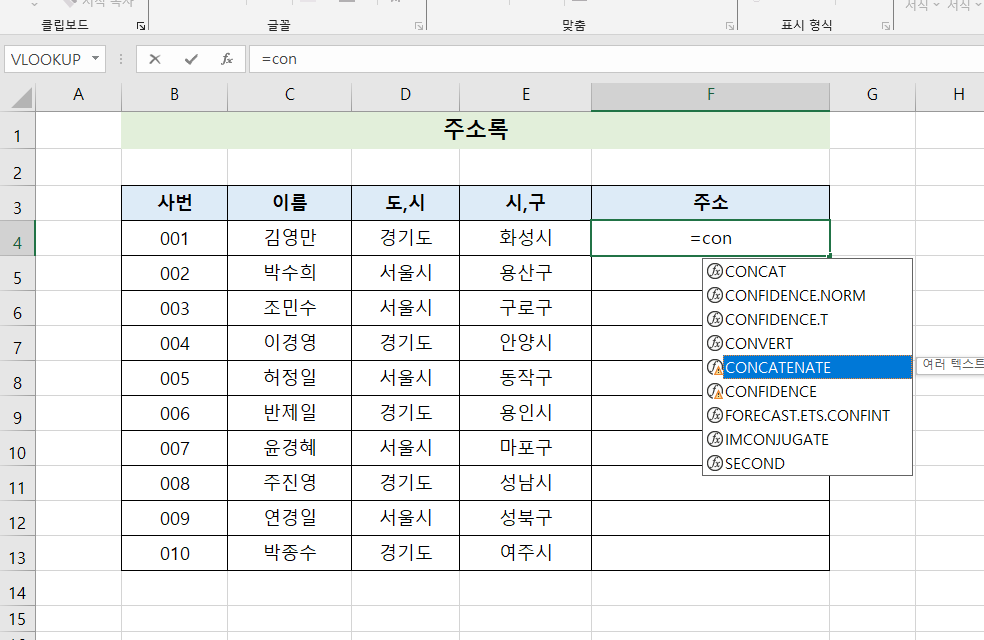984x640 pixels.
Task: Click cell containing 용산구
Action: click(x=526, y=273)
